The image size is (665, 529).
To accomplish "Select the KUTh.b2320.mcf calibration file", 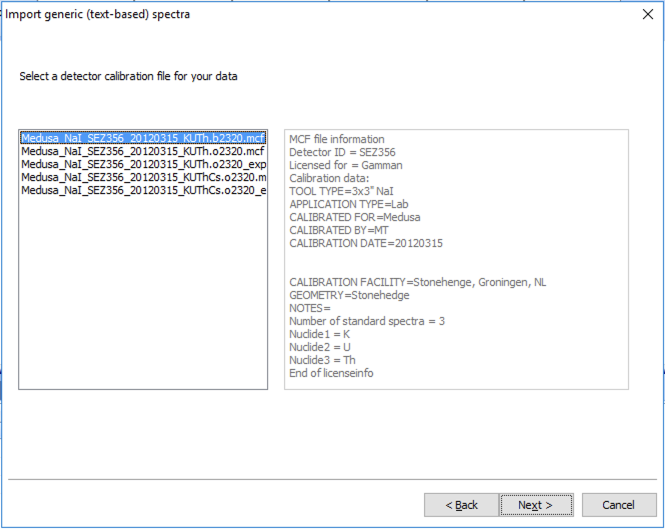I will coord(143,138).
